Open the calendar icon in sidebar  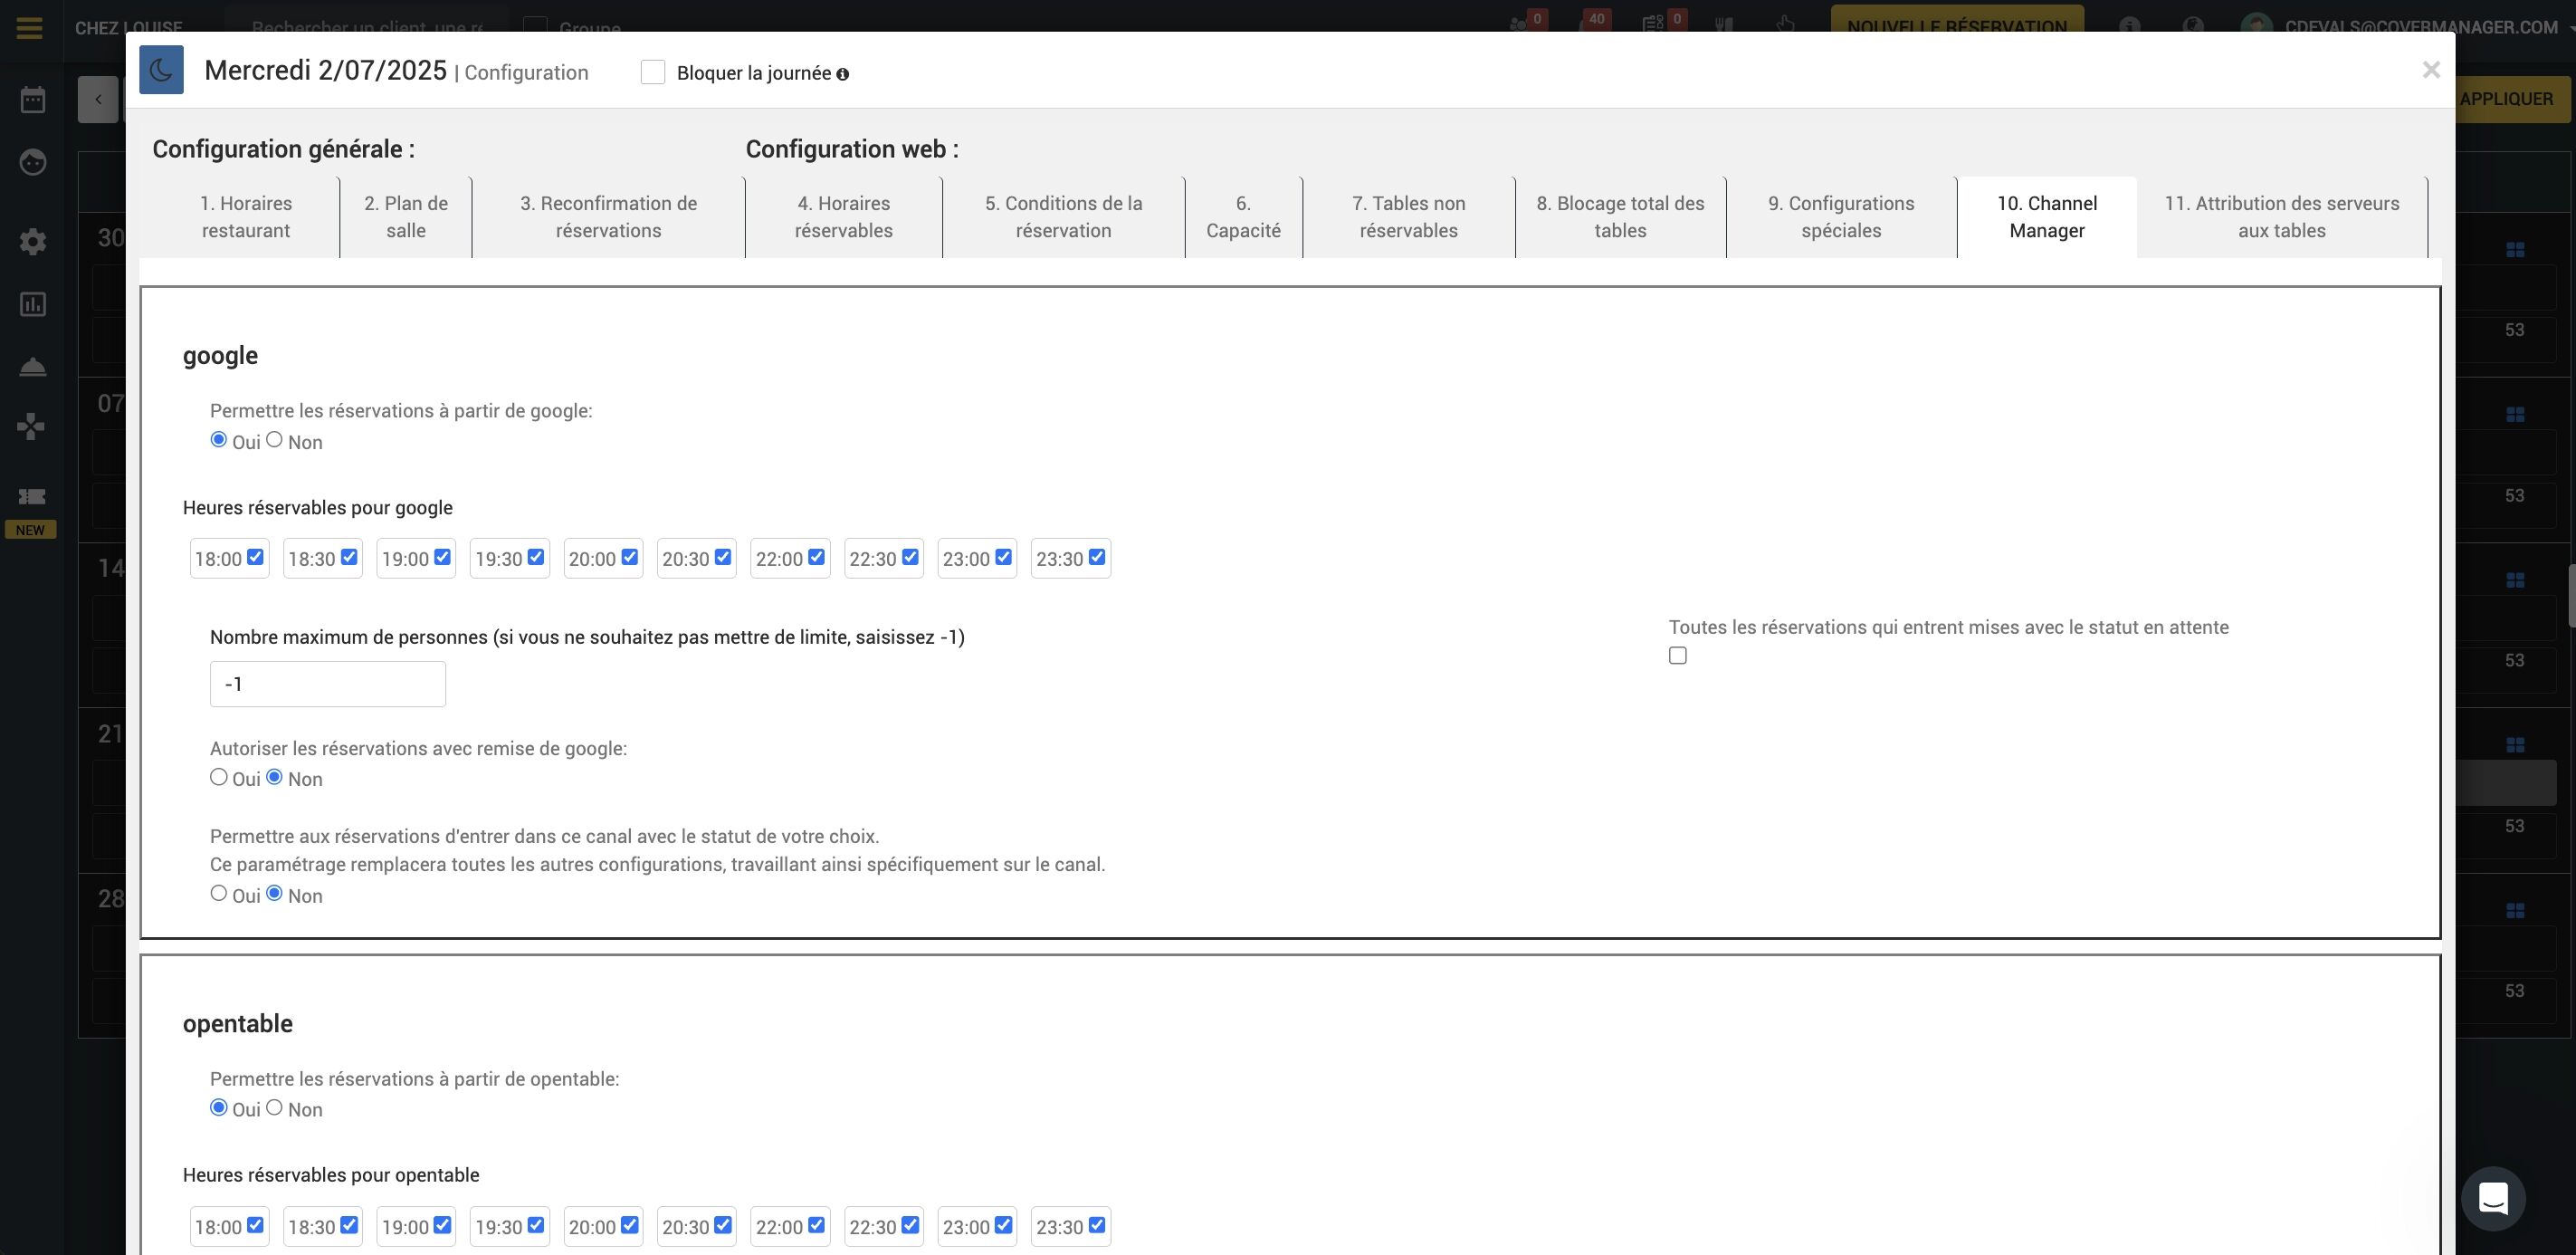(x=33, y=99)
